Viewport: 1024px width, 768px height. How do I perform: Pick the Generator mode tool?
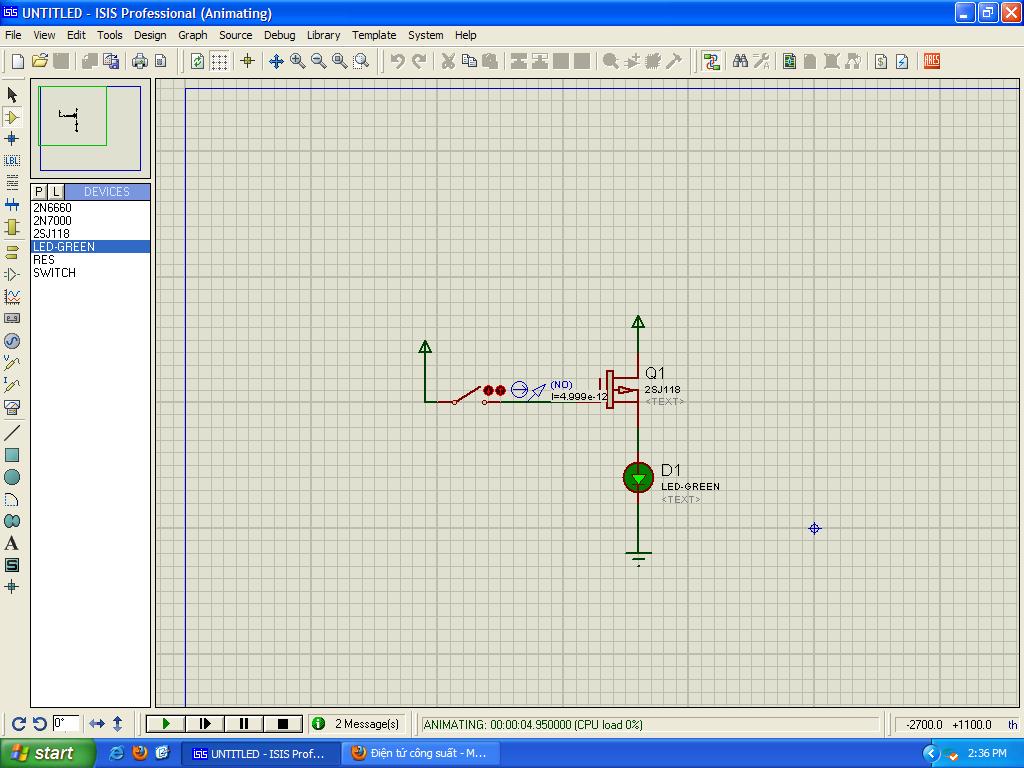coord(12,341)
